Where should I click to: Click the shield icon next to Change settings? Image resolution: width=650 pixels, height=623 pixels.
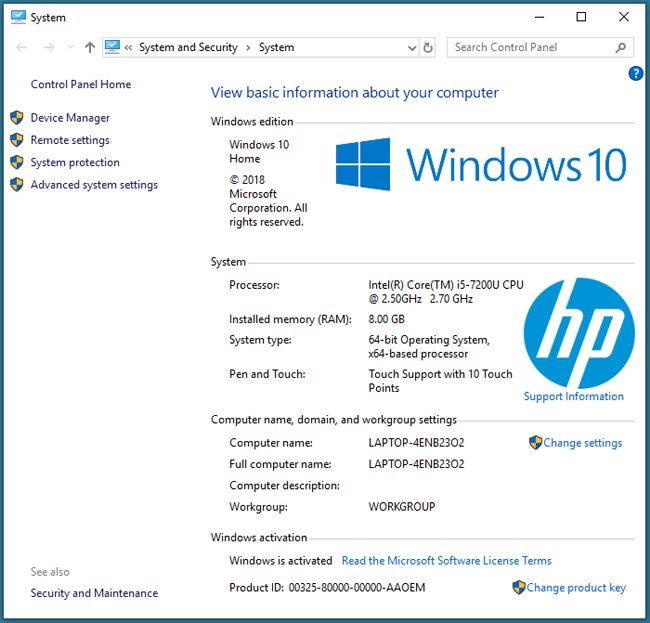535,442
